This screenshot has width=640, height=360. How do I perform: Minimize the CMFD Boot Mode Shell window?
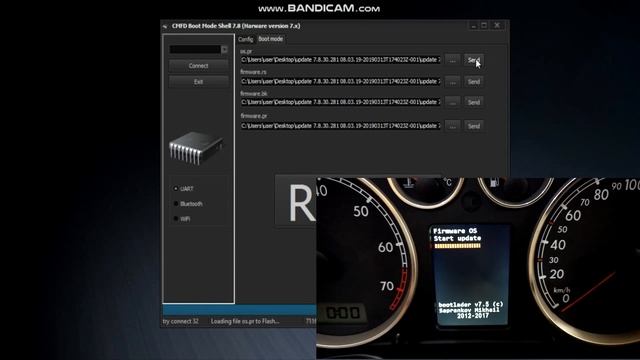pyautogui.click(x=473, y=26)
